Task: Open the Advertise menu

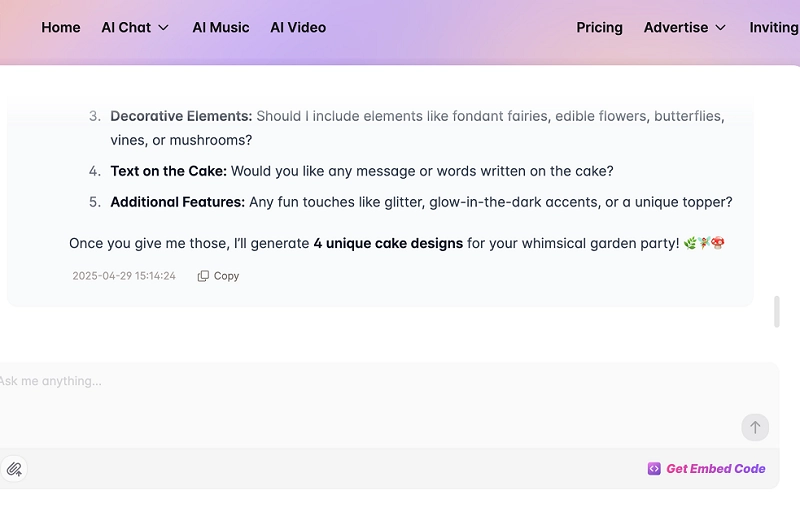Action: click(x=676, y=28)
